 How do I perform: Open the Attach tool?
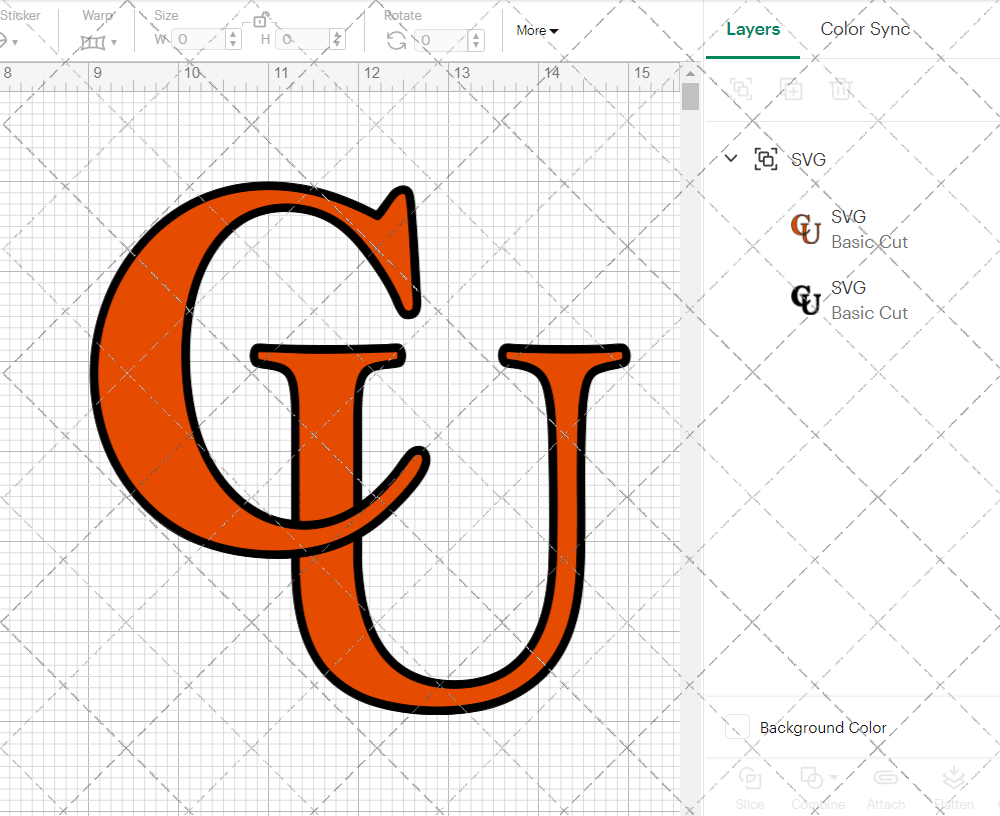coord(885,780)
